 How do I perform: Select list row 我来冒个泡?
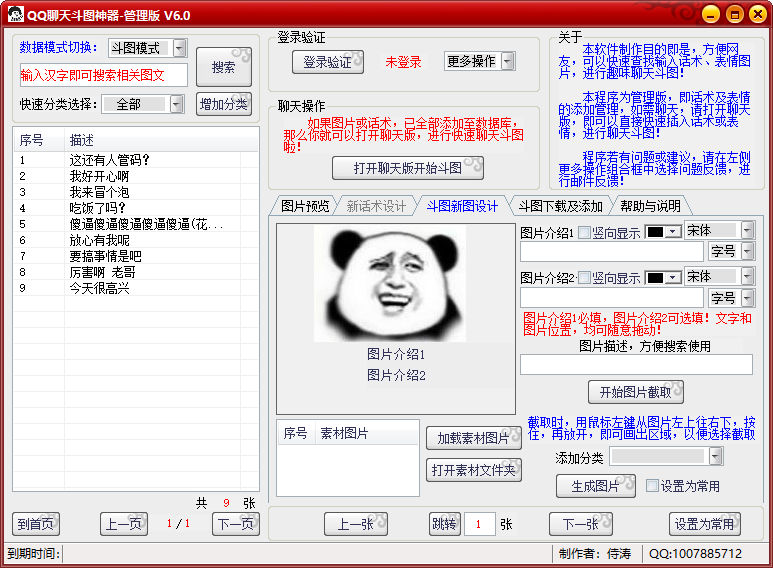136,192
